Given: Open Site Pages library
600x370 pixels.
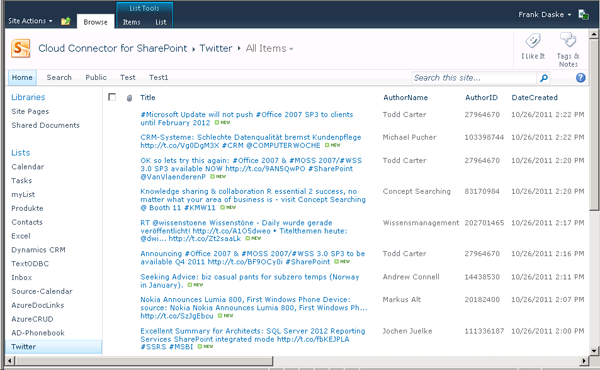Looking at the screenshot, I should 30,111.
